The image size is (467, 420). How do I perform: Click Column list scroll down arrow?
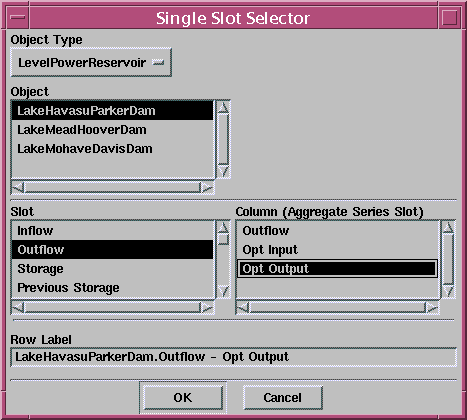tap(448, 291)
